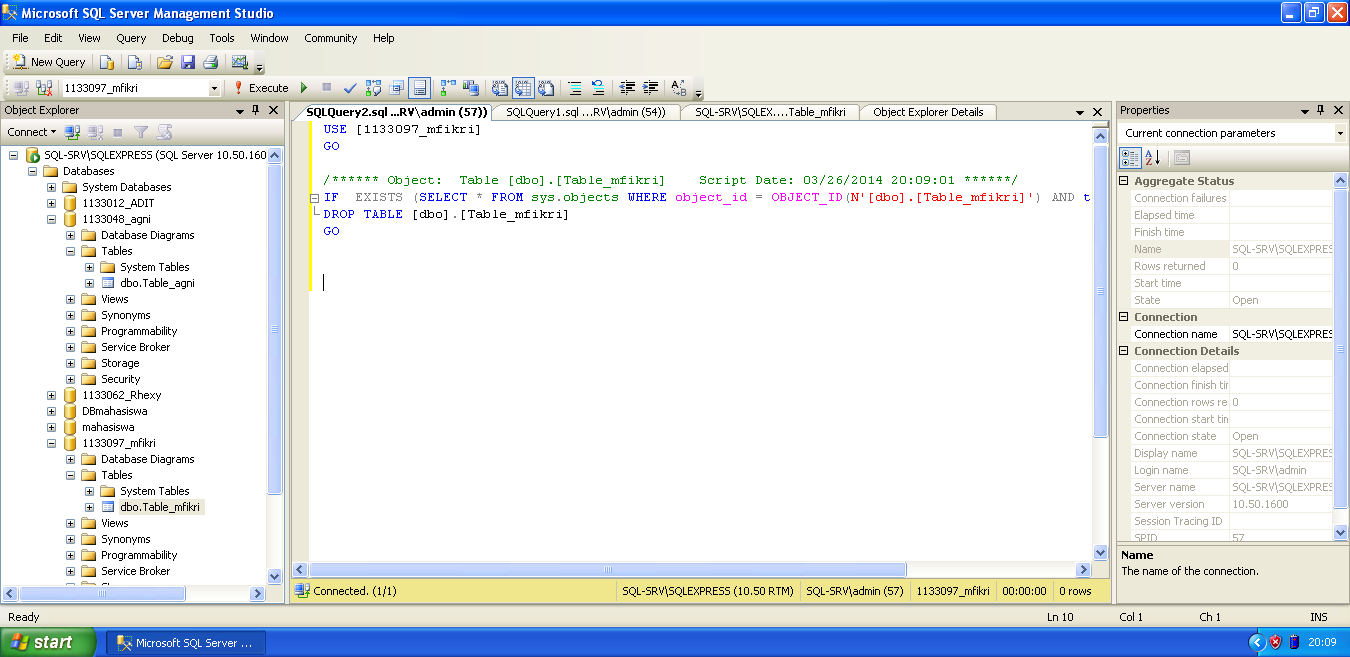Screen dimensions: 1350x657
Task: Parse the query with the blue checkmark
Action: point(350,88)
